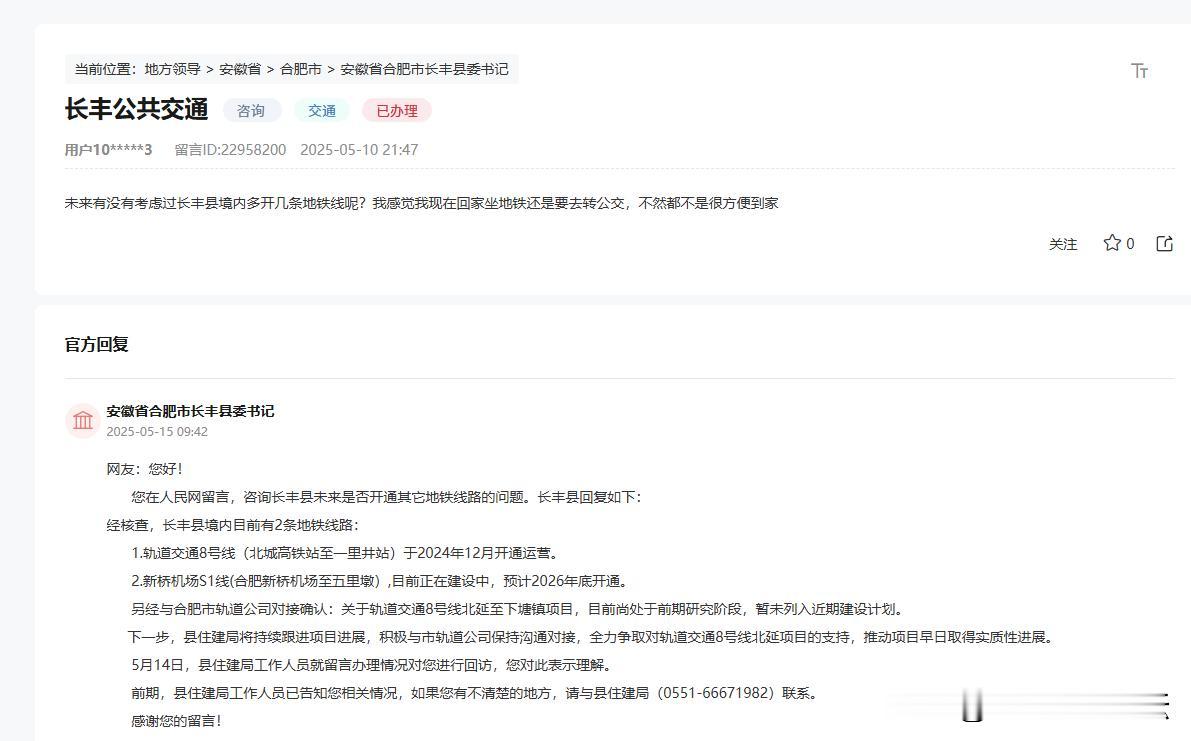The width and height of the screenshot is (1191, 741).
Task: Select the 官方回复 section heading
Action: coord(96,345)
